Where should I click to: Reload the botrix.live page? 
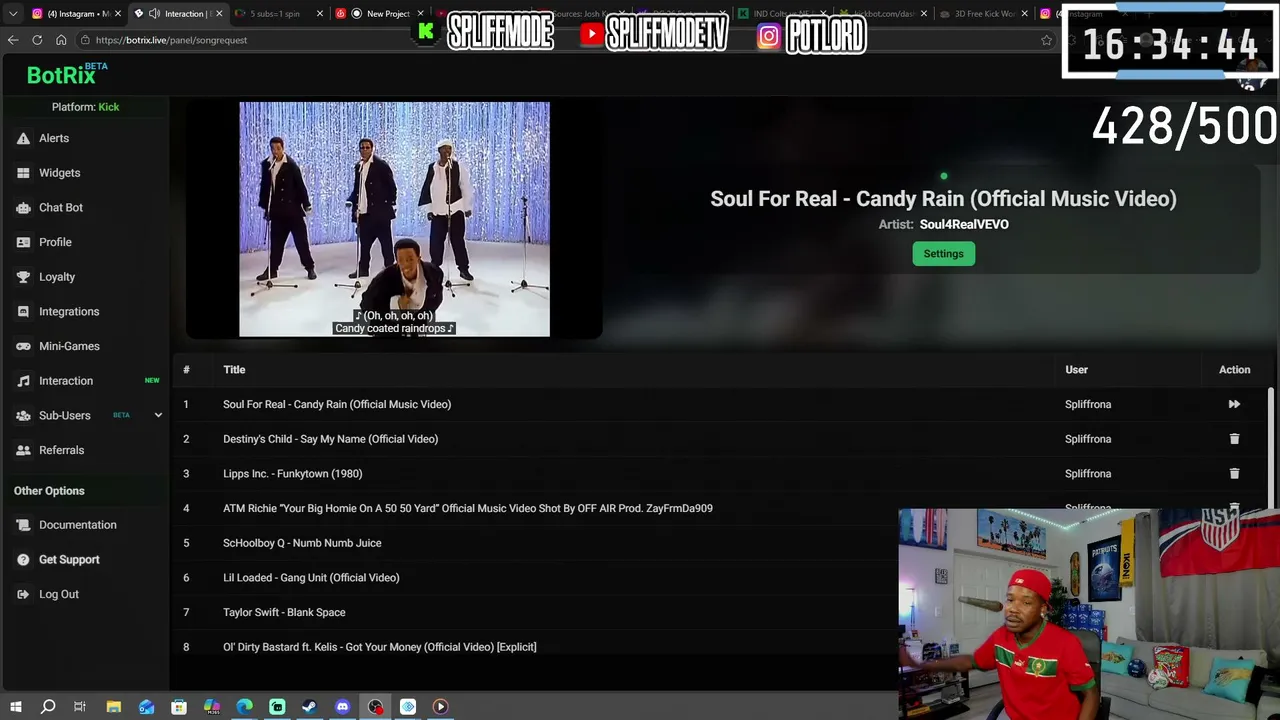coord(37,40)
